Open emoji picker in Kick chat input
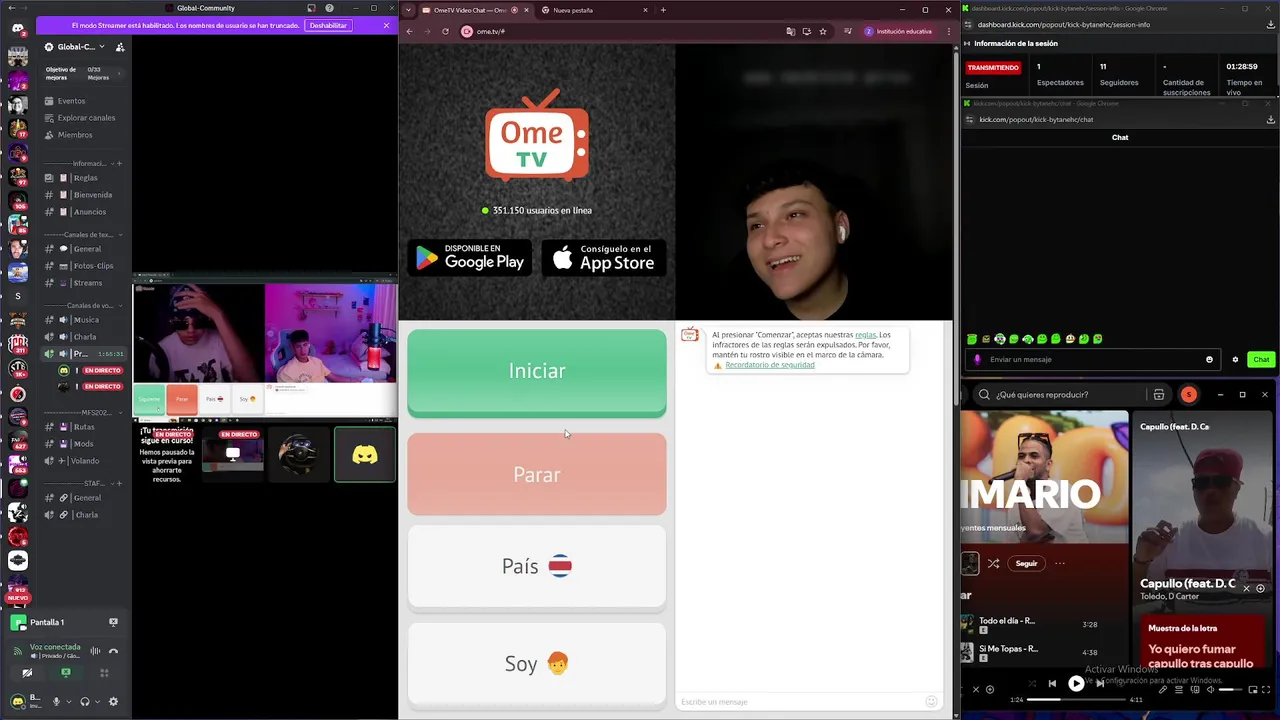 tap(1209, 360)
